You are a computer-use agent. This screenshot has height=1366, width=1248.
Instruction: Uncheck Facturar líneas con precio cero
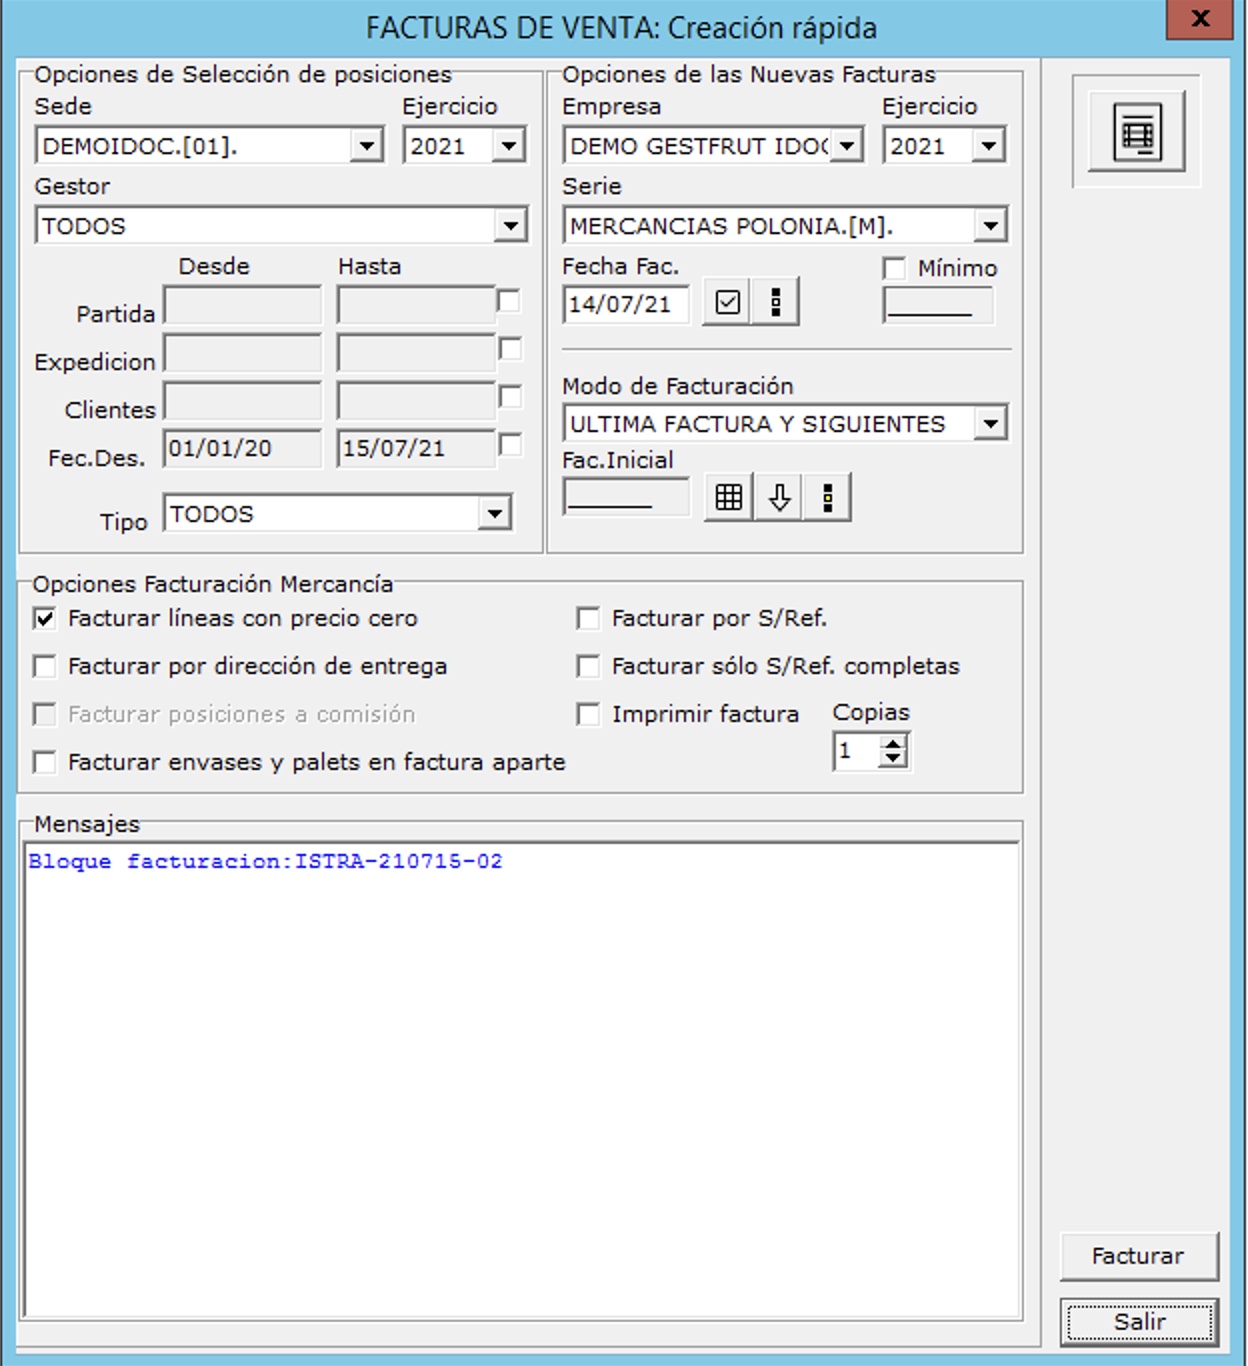click(45, 619)
